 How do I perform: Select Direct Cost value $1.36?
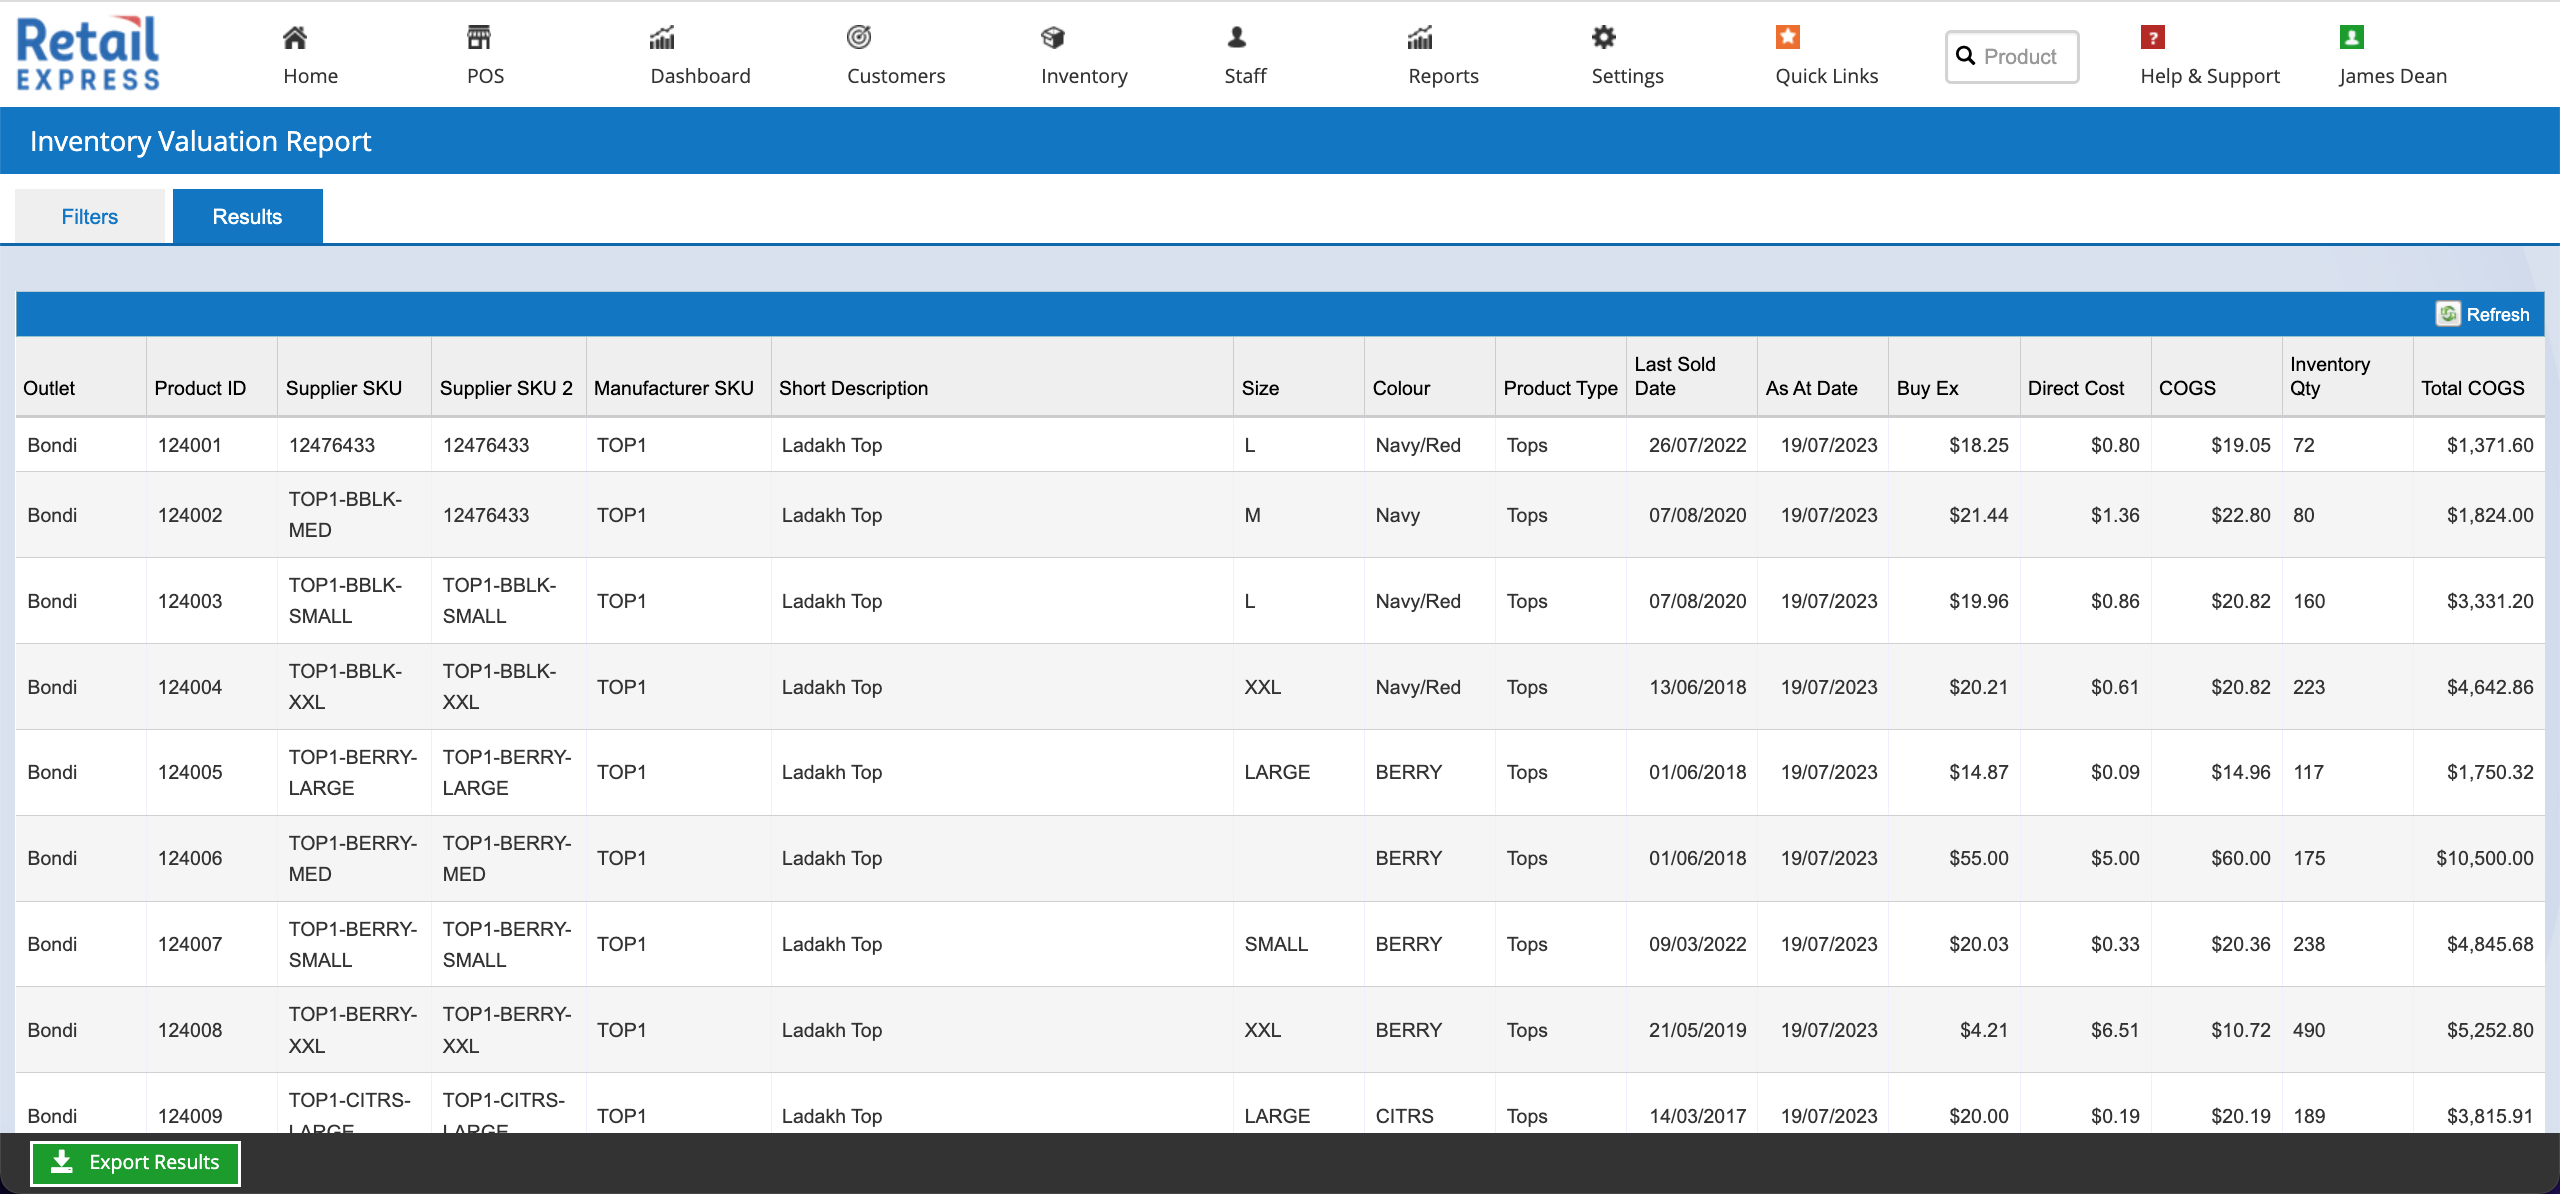pos(2115,515)
